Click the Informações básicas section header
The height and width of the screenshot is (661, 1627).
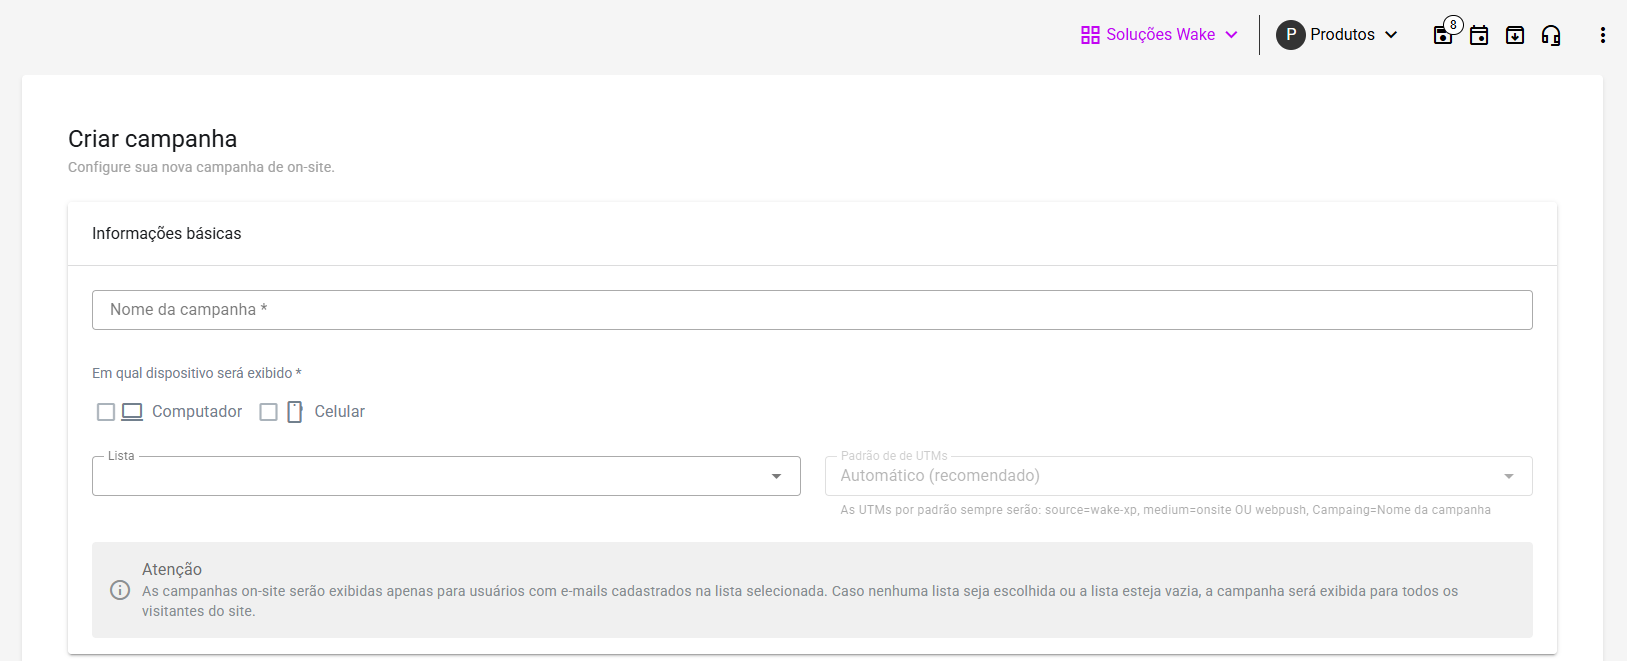click(x=167, y=234)
